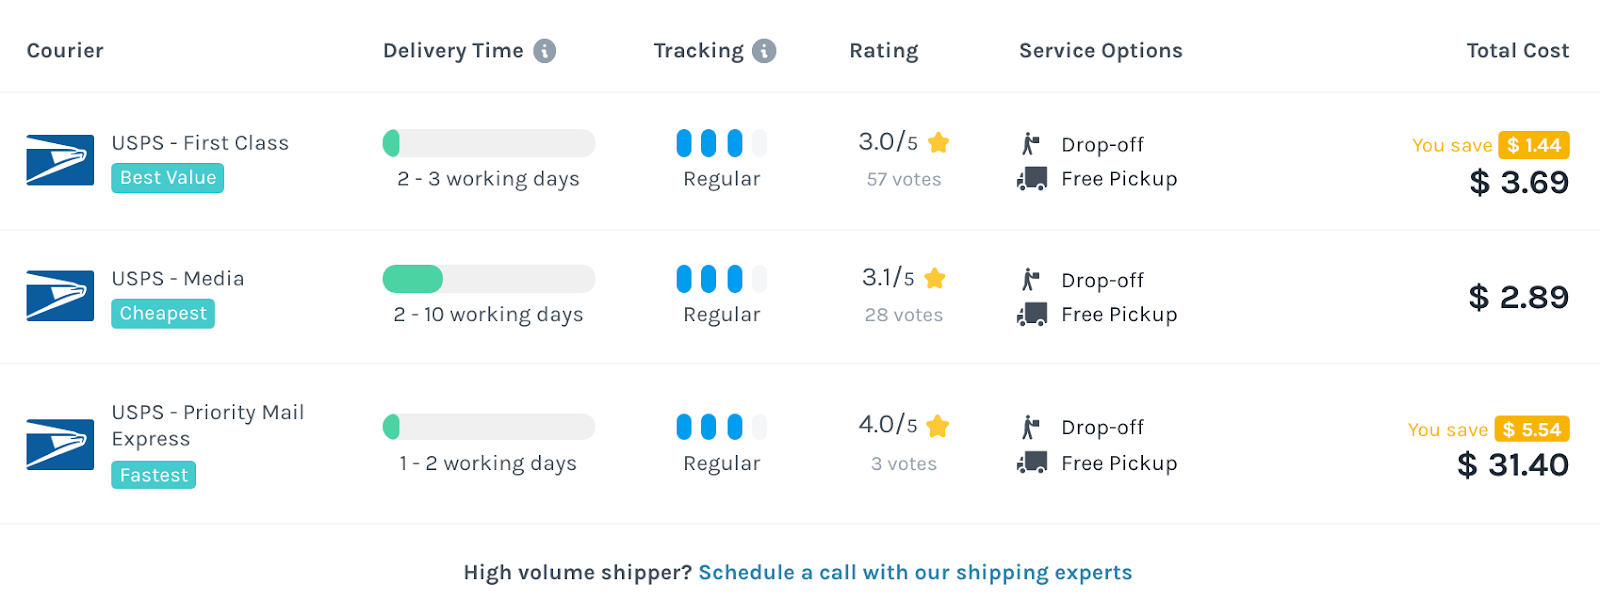This screenshot has height=601, width=1600.
Task: Click the Delivery Time info icon
Action: point(544,51)
